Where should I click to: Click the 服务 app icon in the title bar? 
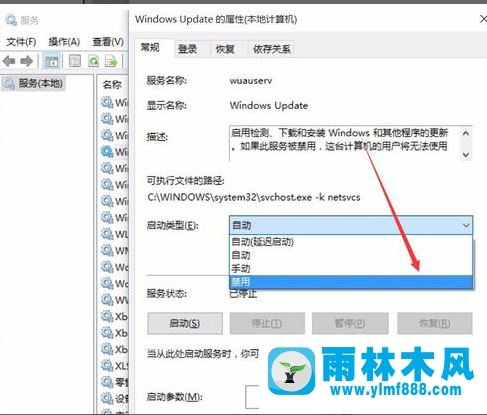[x=11, y=20]
